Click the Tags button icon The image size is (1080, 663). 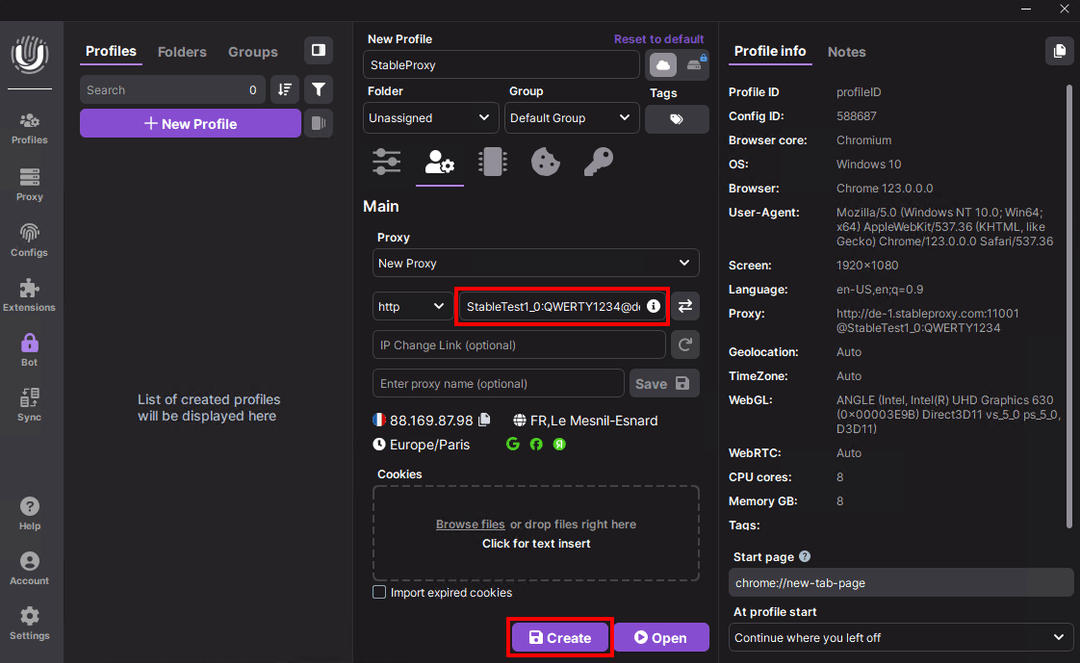(676, 119)
